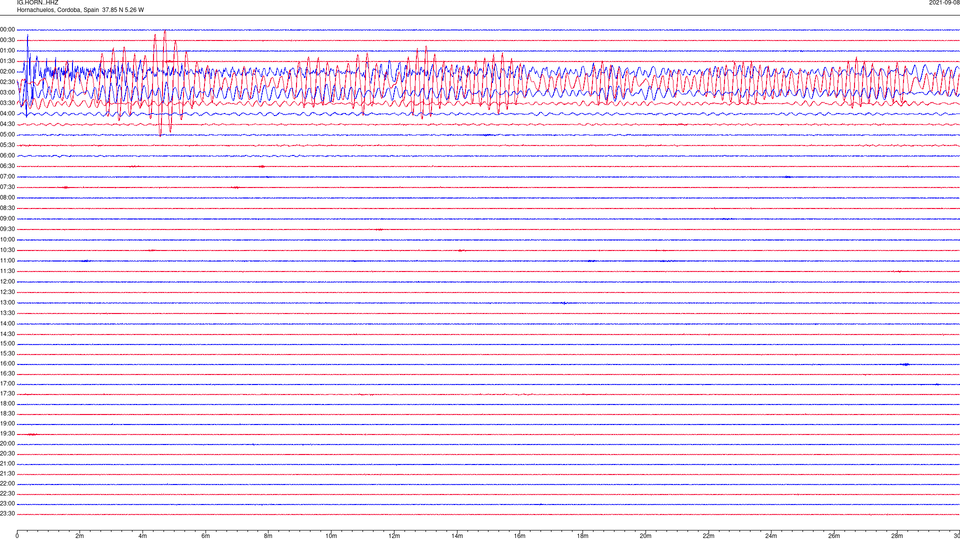Select the 17:30 time label
960x540 pixels.
(x=7, y=394)
